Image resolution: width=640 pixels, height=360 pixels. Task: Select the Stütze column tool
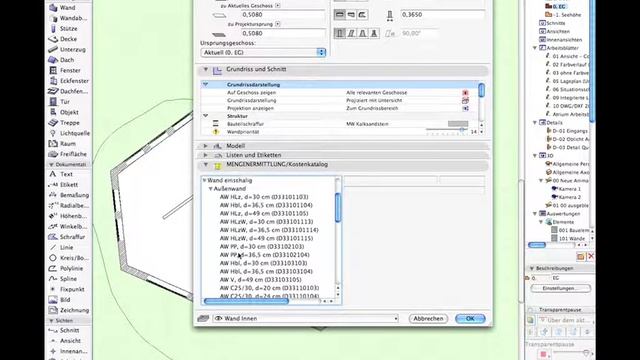tap(68, 29)
